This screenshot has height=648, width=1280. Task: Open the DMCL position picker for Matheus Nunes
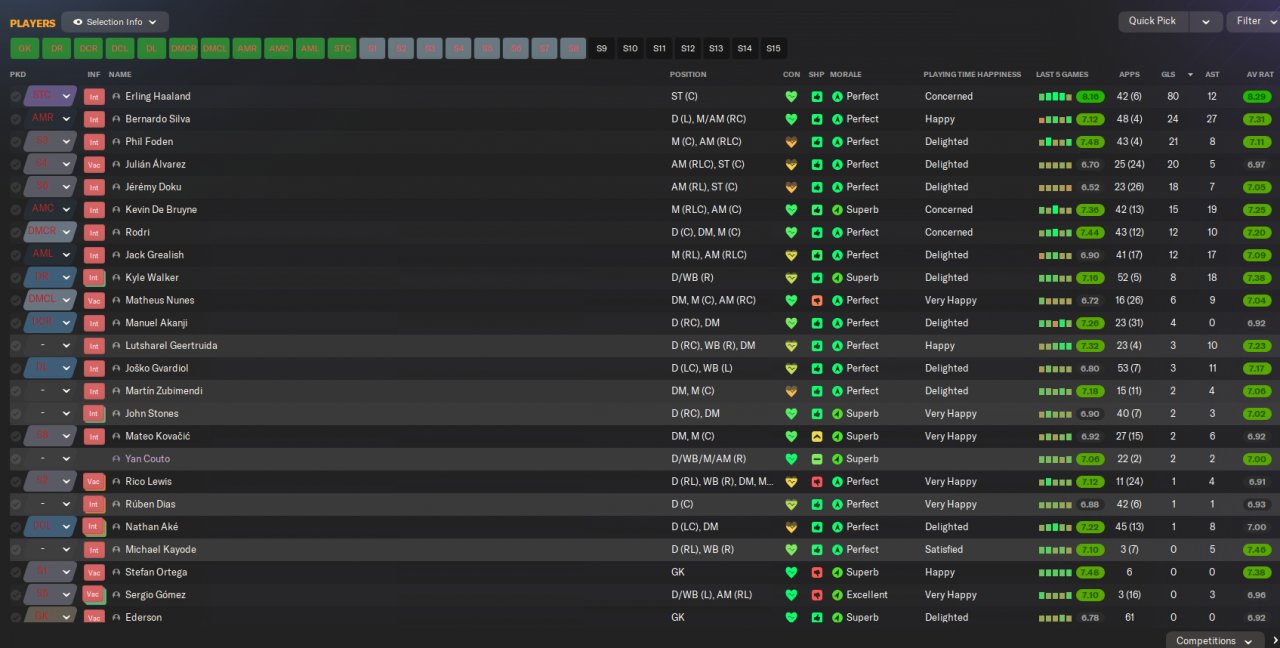(x=50, y=300)
